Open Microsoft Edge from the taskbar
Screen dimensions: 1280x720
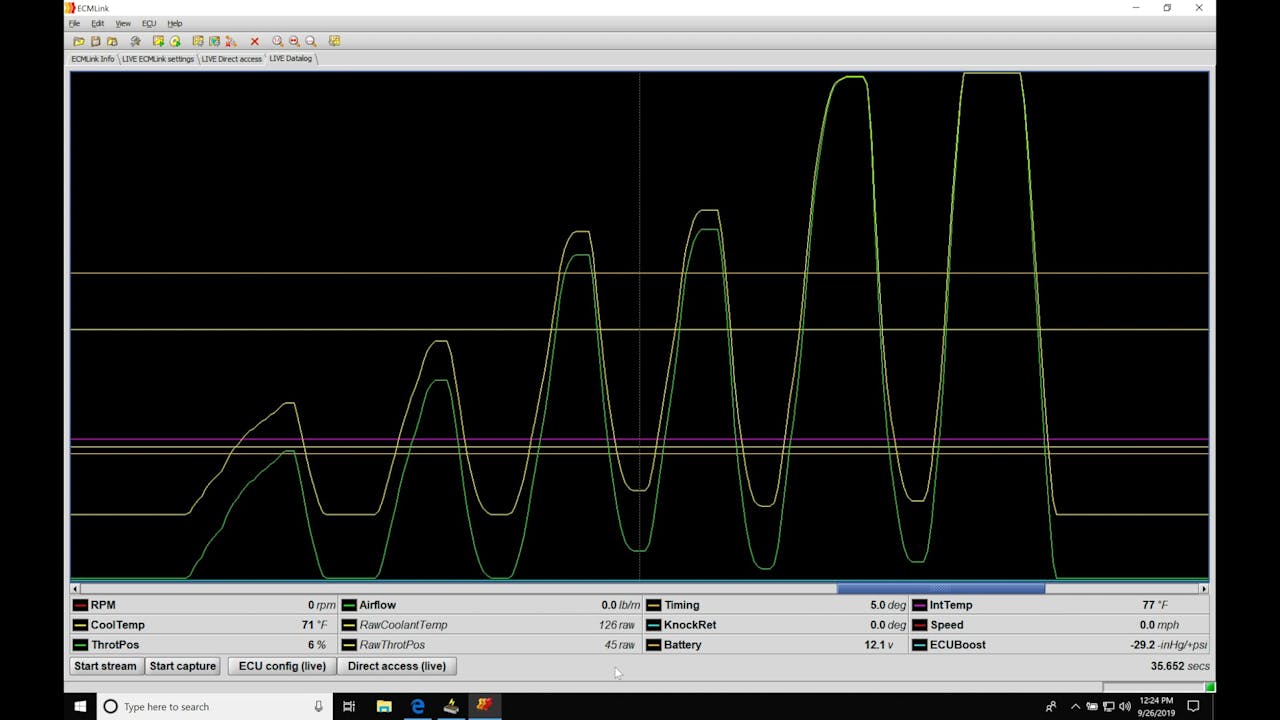[417, 706]
